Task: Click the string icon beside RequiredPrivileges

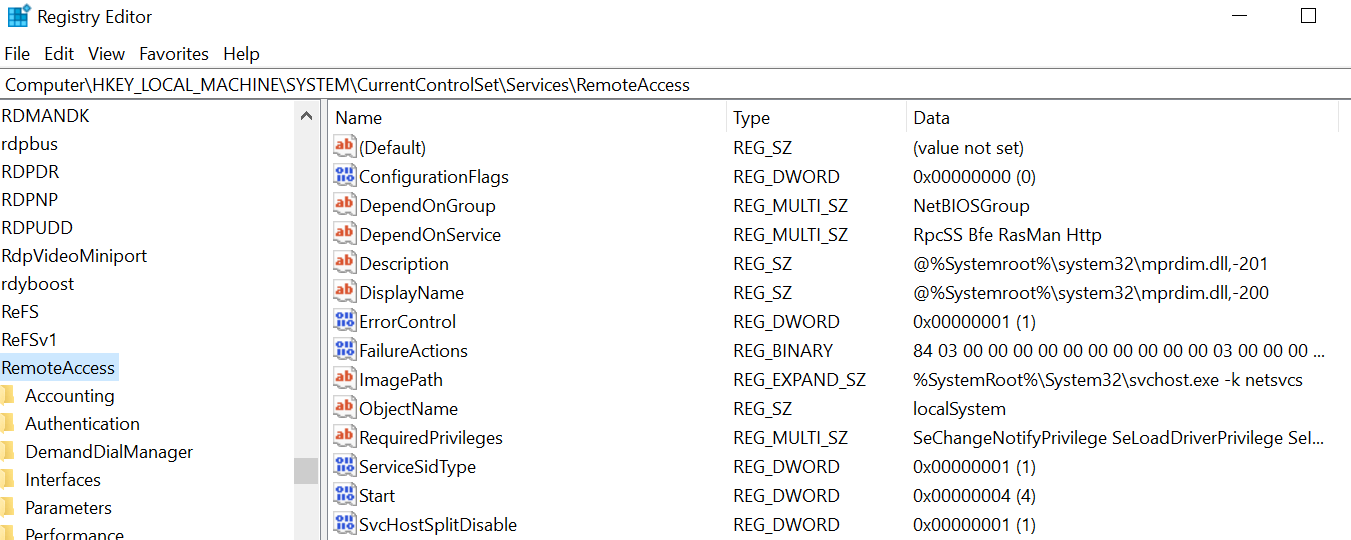Action: 345,437
